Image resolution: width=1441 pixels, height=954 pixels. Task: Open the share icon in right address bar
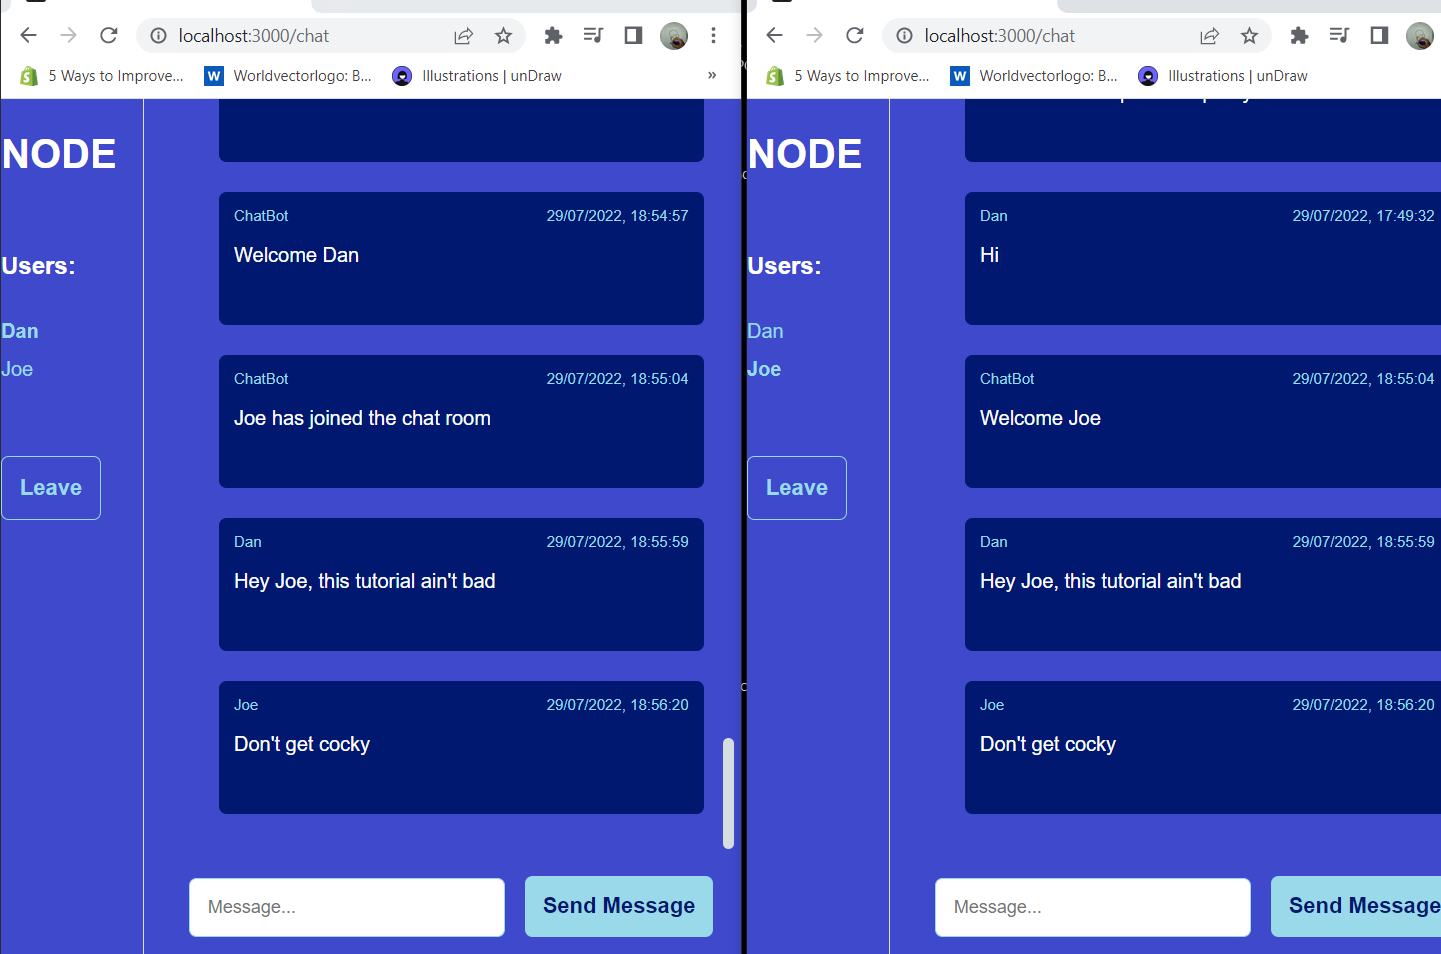[1209, 35]
